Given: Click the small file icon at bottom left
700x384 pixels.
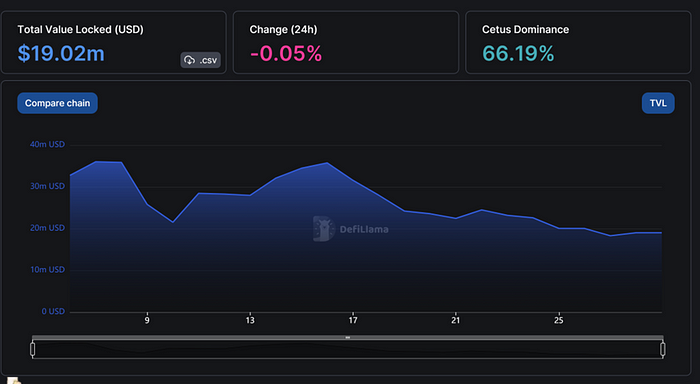Looking at the screenshot, I should (14, 380).
